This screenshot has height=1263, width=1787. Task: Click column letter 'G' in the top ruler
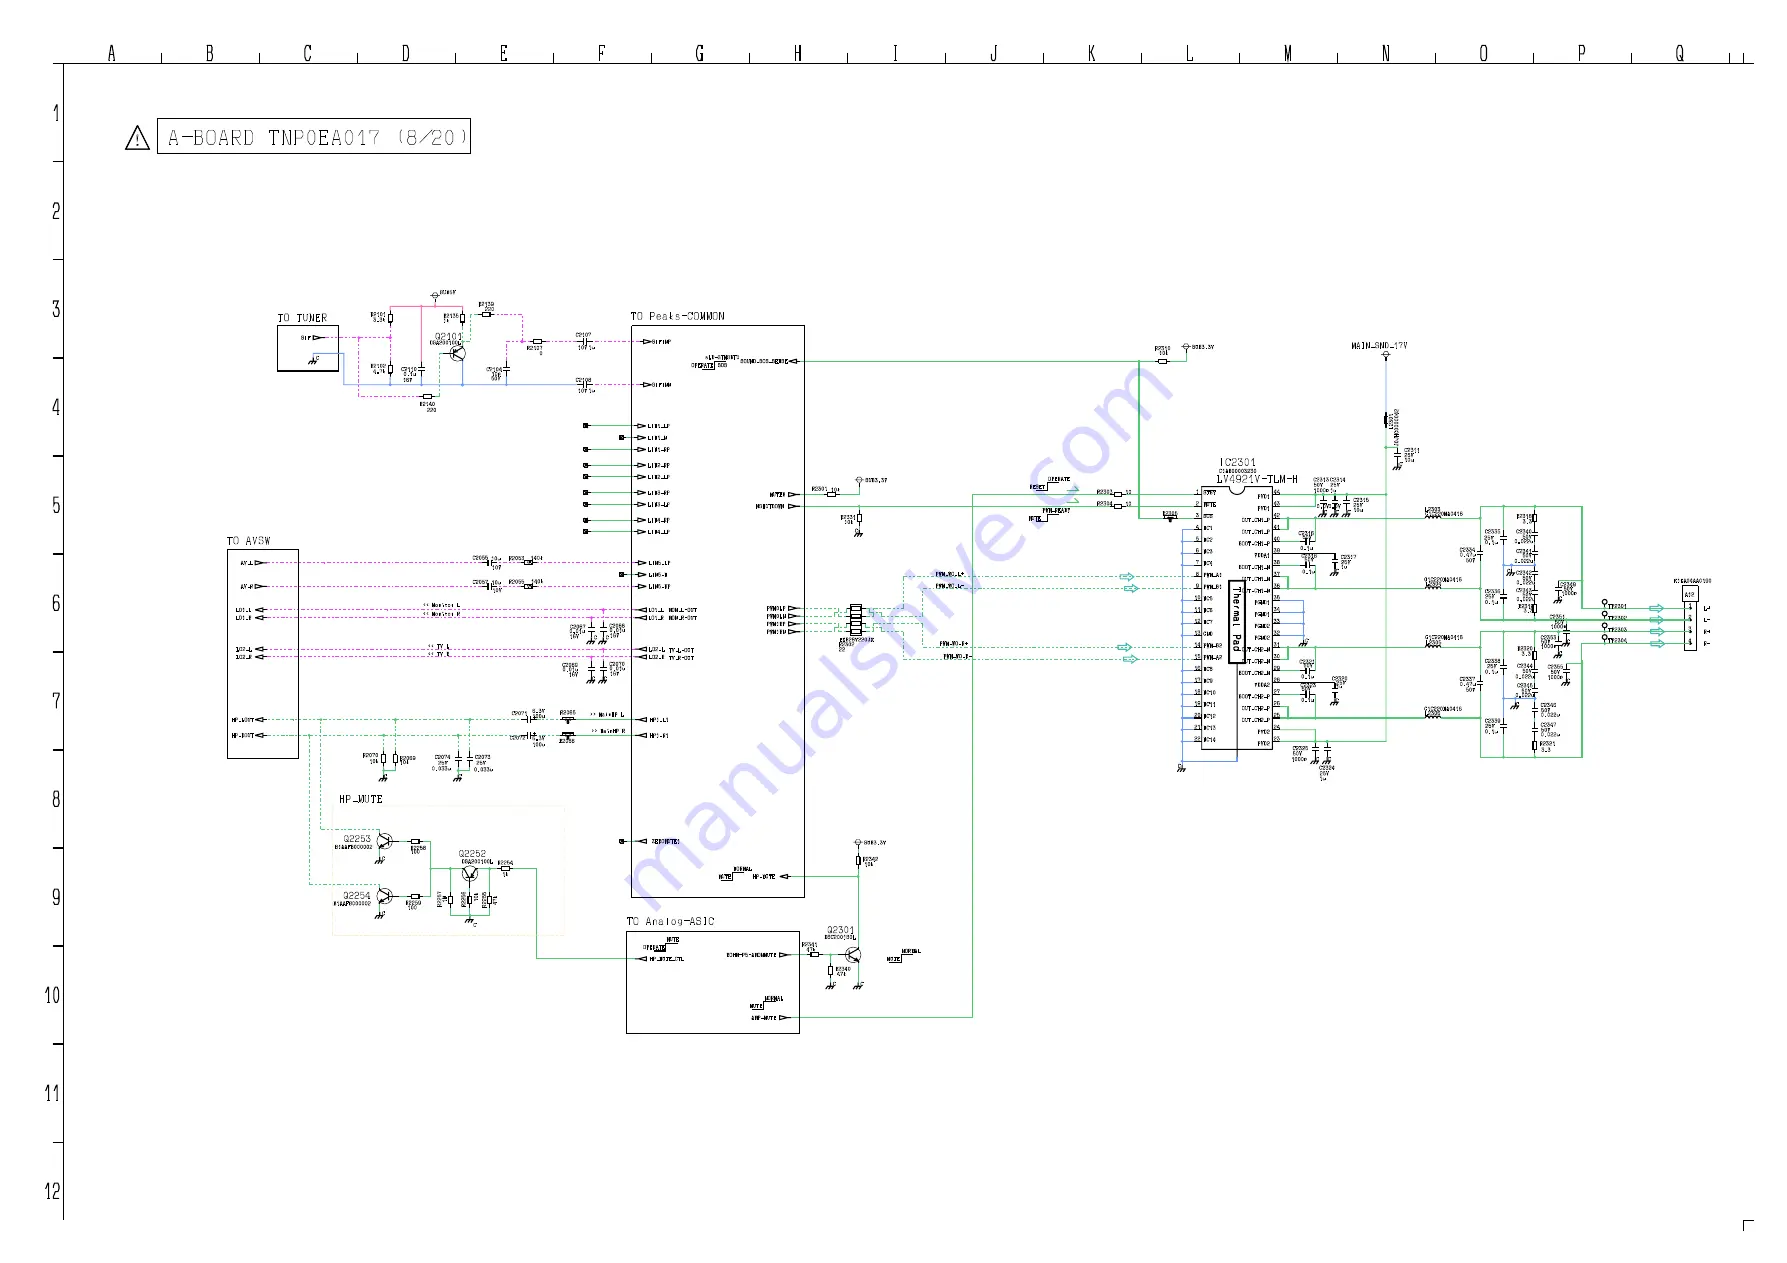coord(699,53)
